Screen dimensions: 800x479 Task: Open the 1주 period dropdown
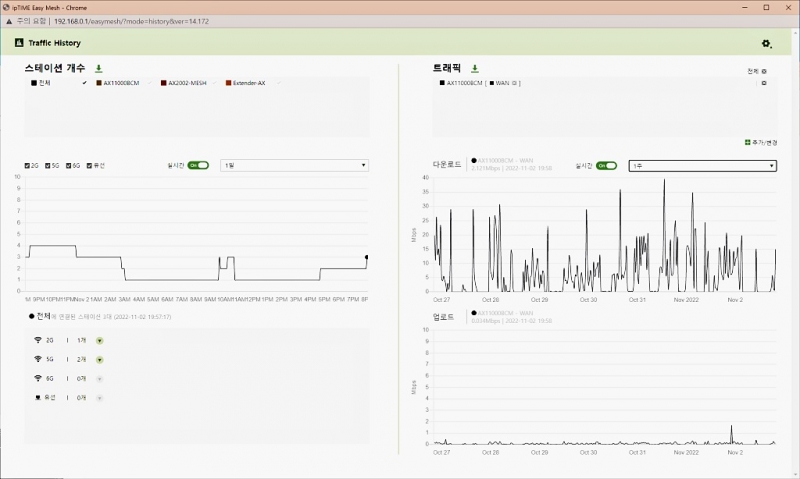click(x=702, y=165)
